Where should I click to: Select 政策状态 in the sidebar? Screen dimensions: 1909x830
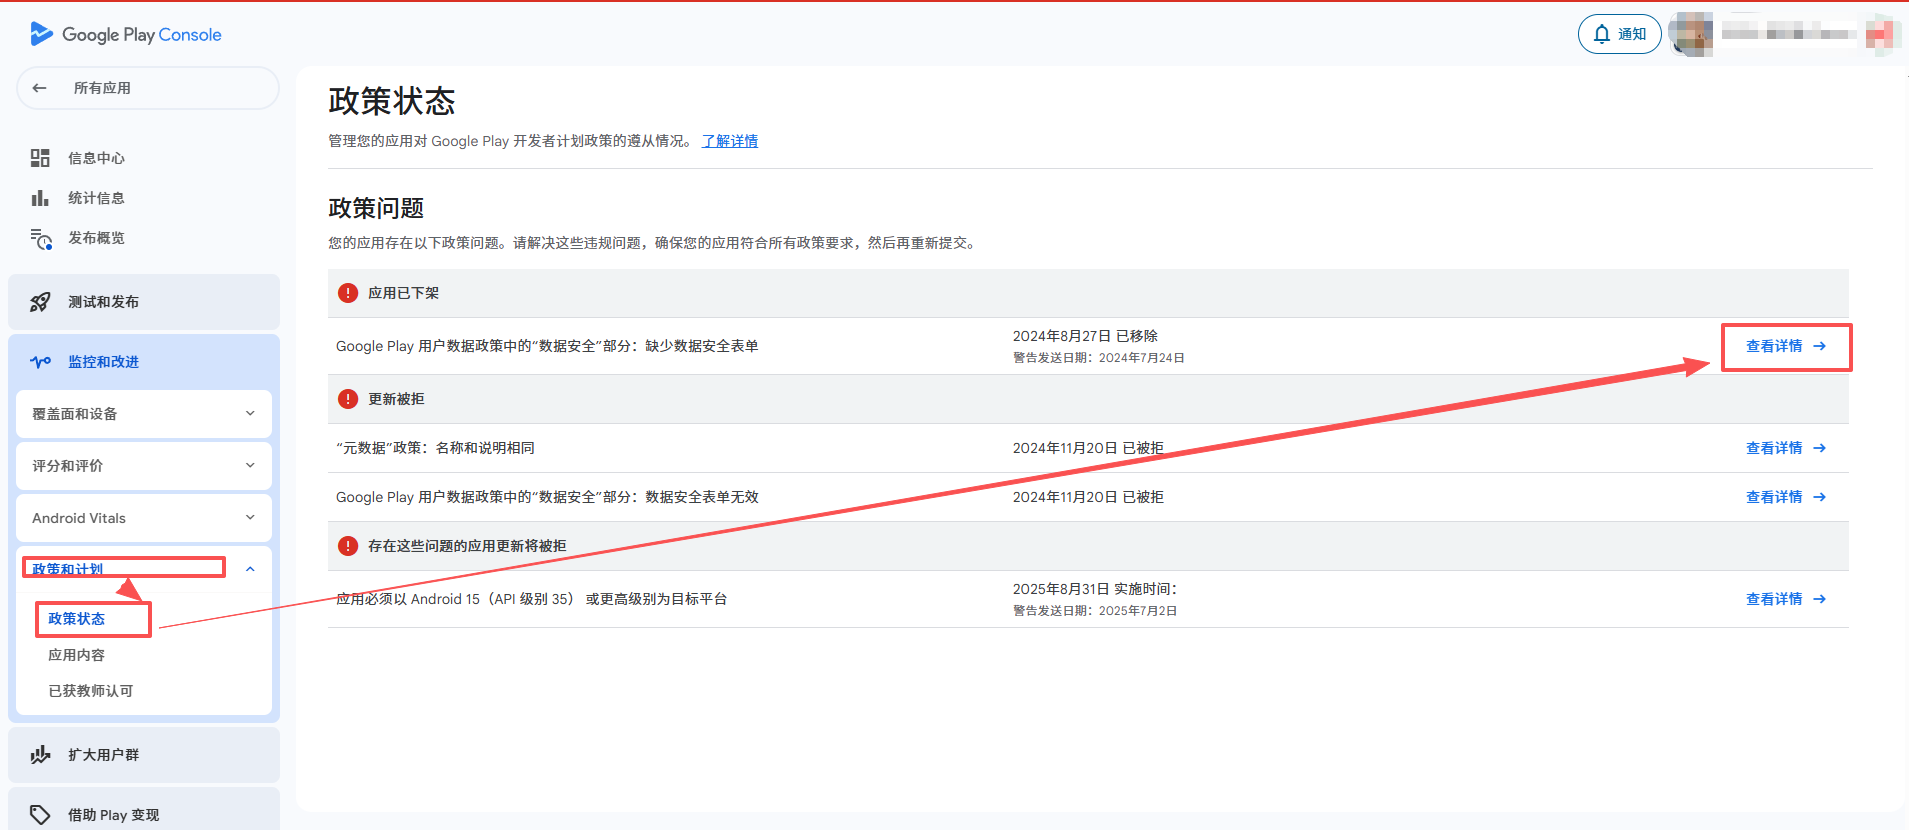(x=77, y=619)
